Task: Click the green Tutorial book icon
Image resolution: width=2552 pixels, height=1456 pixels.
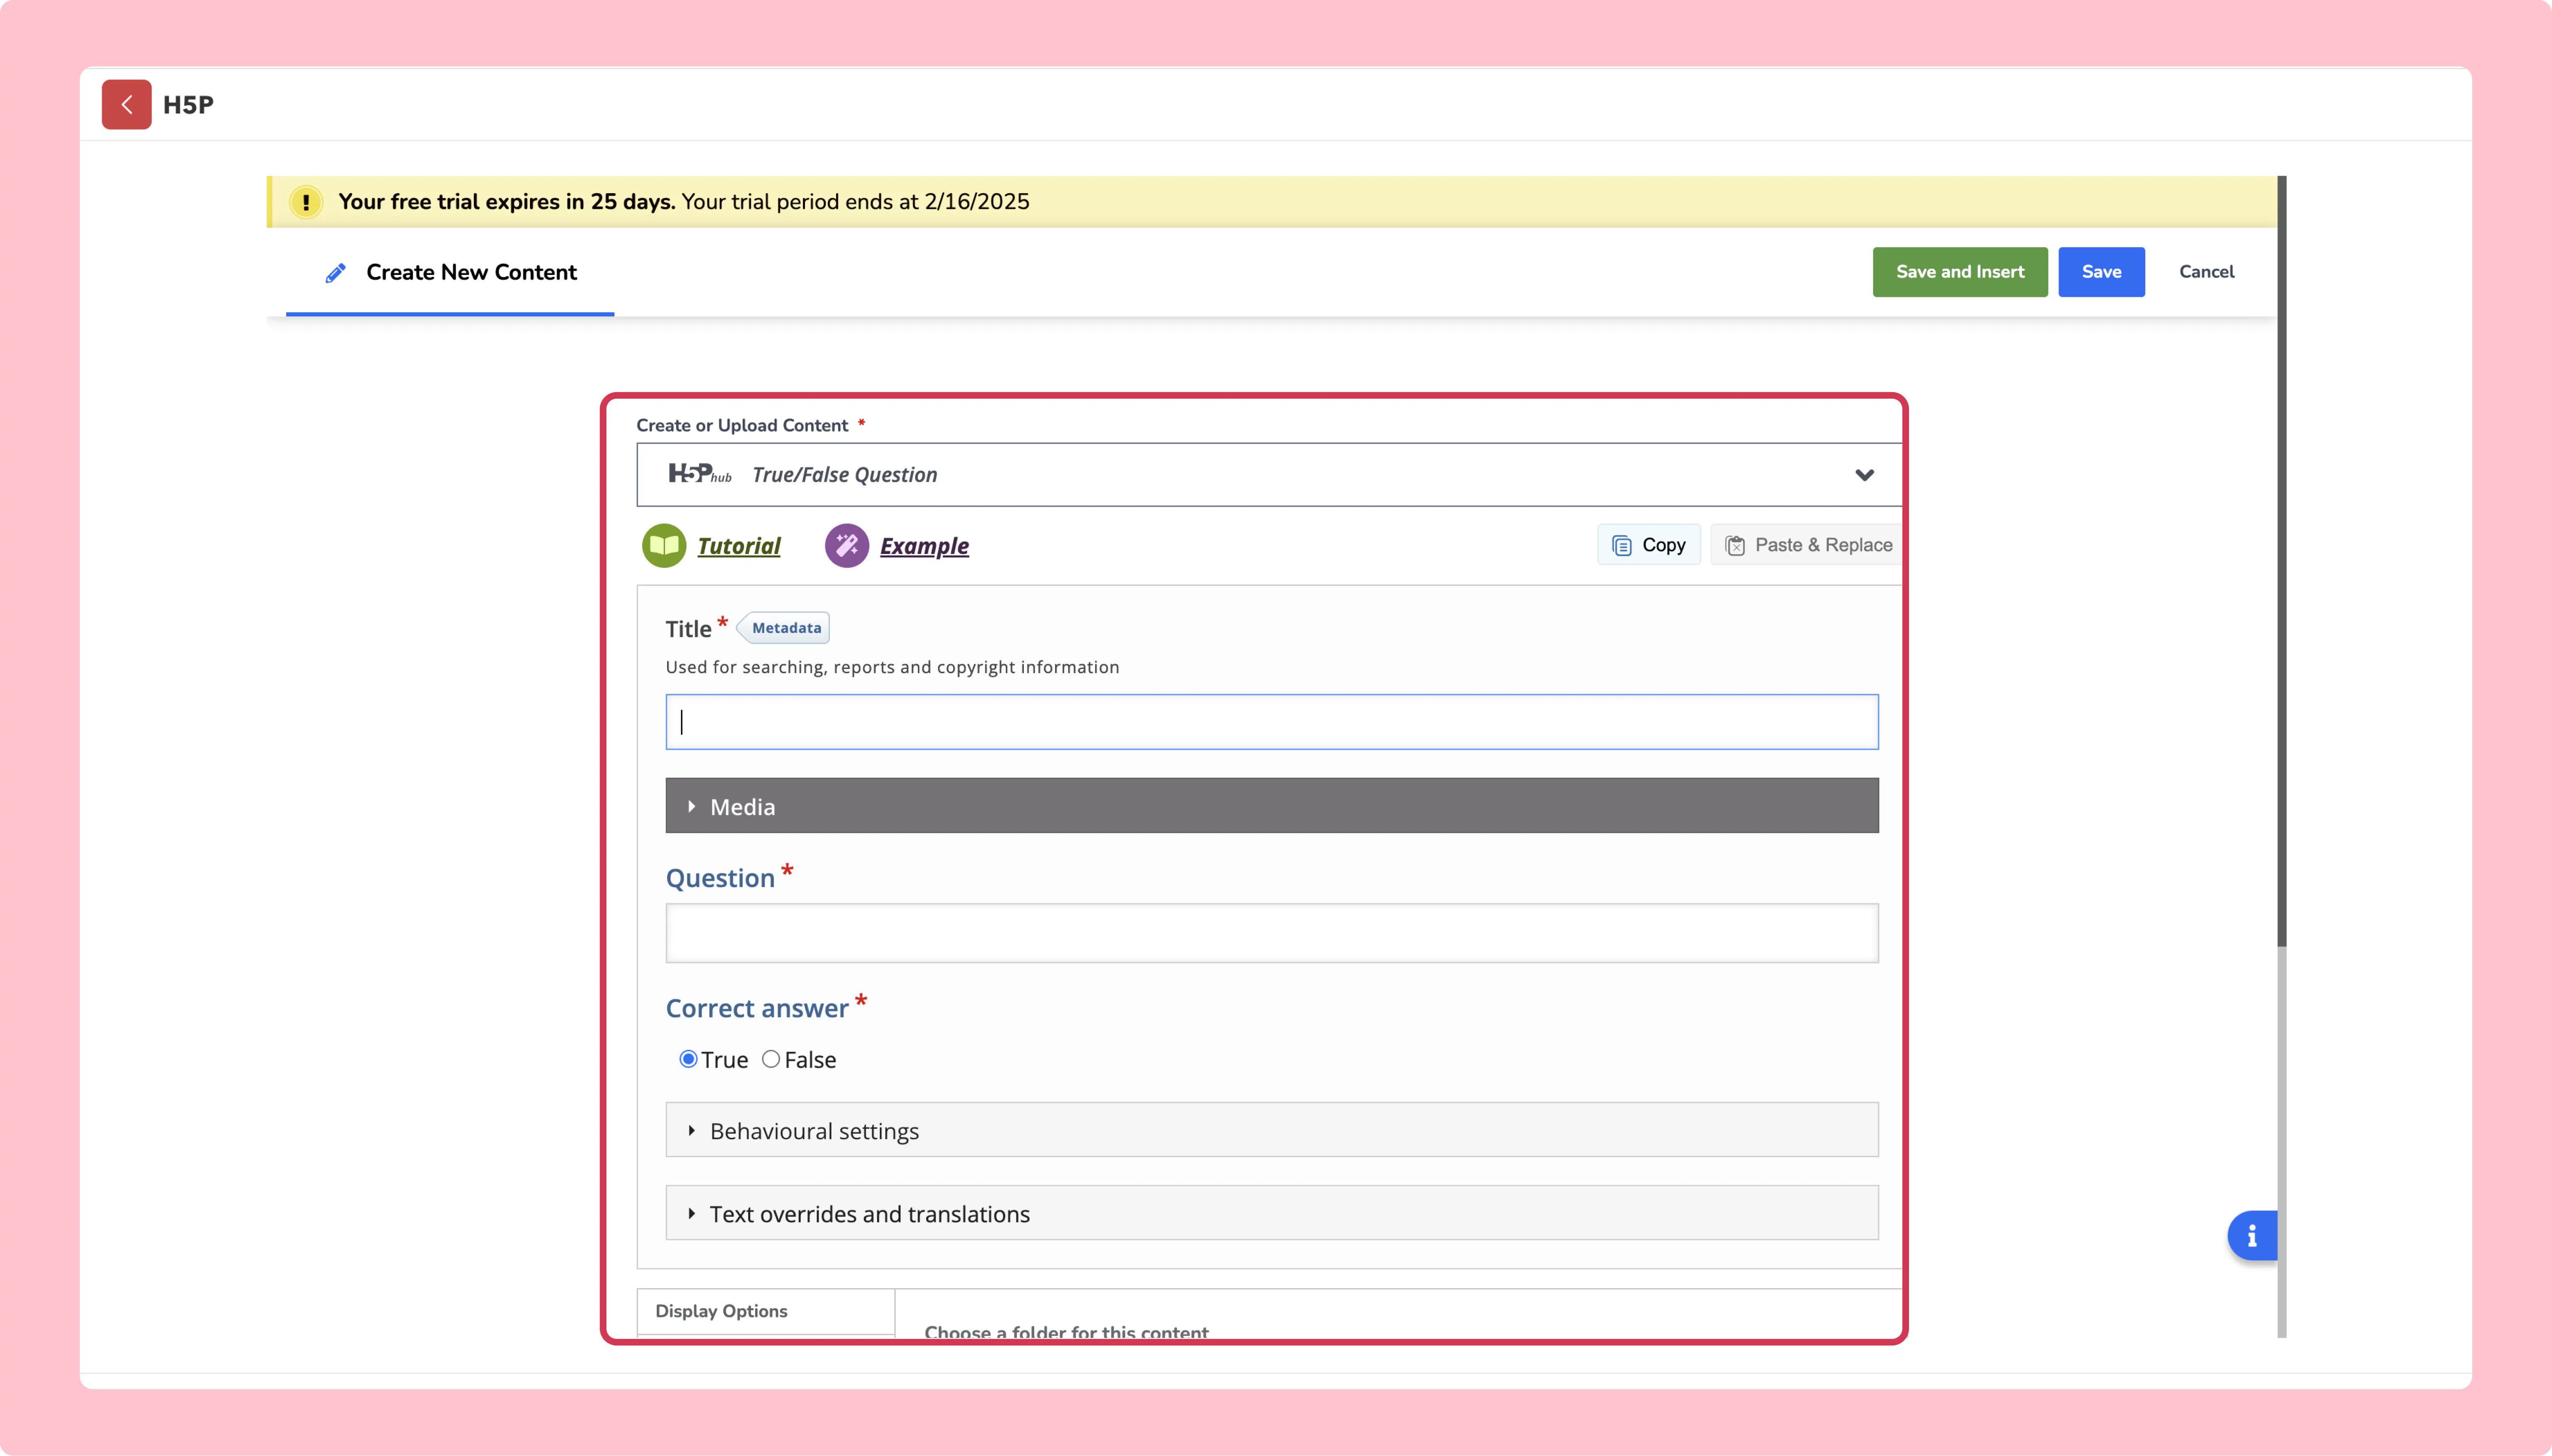Action: (664, 546)
